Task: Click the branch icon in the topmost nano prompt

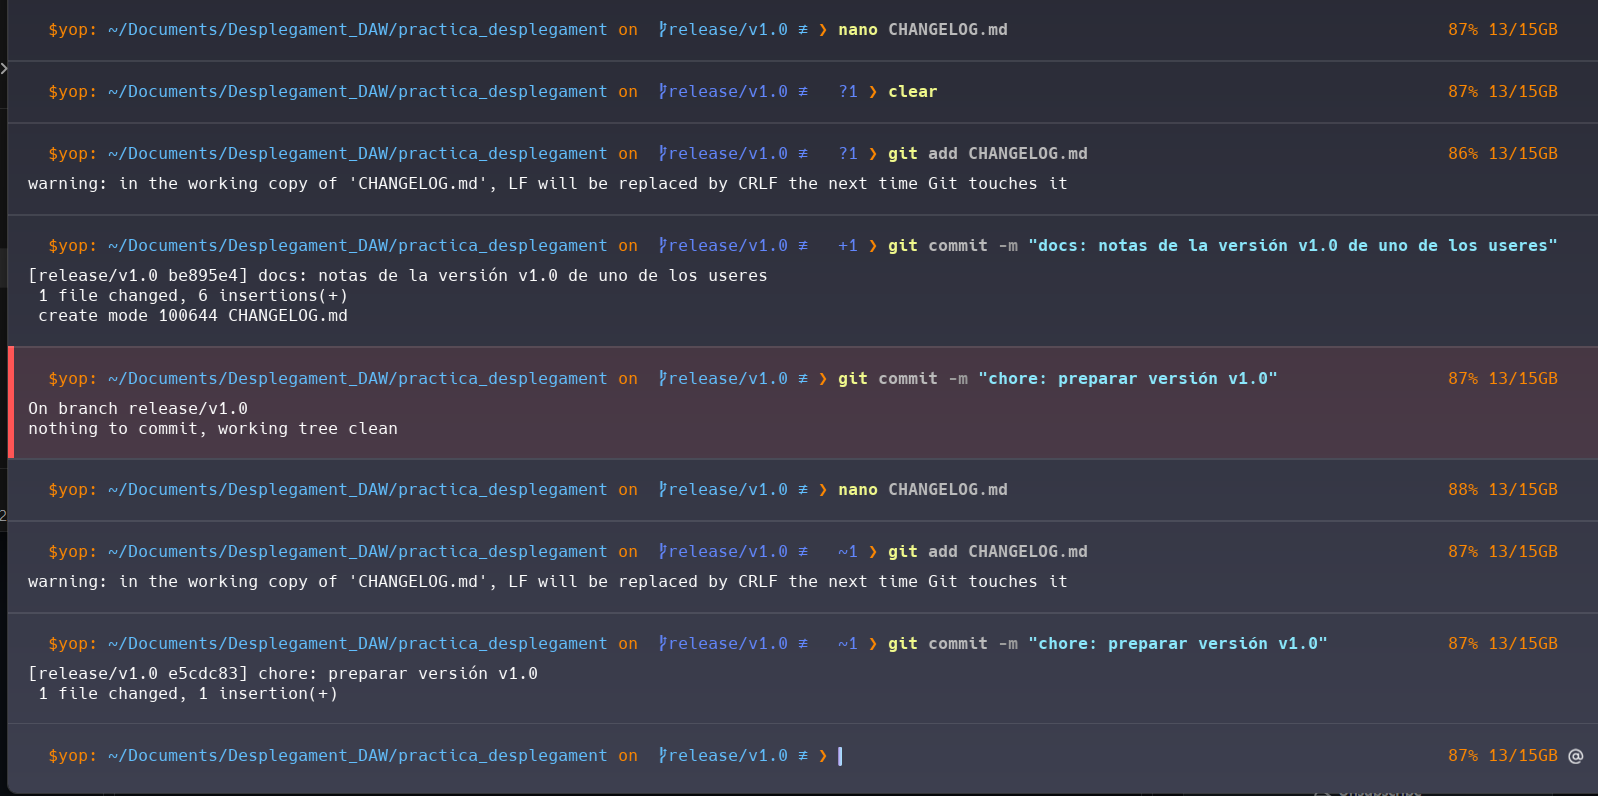Action: pyautogui.click(x=662, y=30)
